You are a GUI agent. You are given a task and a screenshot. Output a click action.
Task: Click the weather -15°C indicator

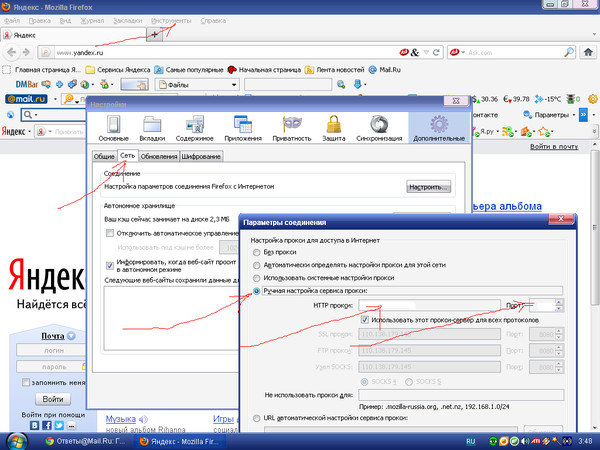coord(548,99)
